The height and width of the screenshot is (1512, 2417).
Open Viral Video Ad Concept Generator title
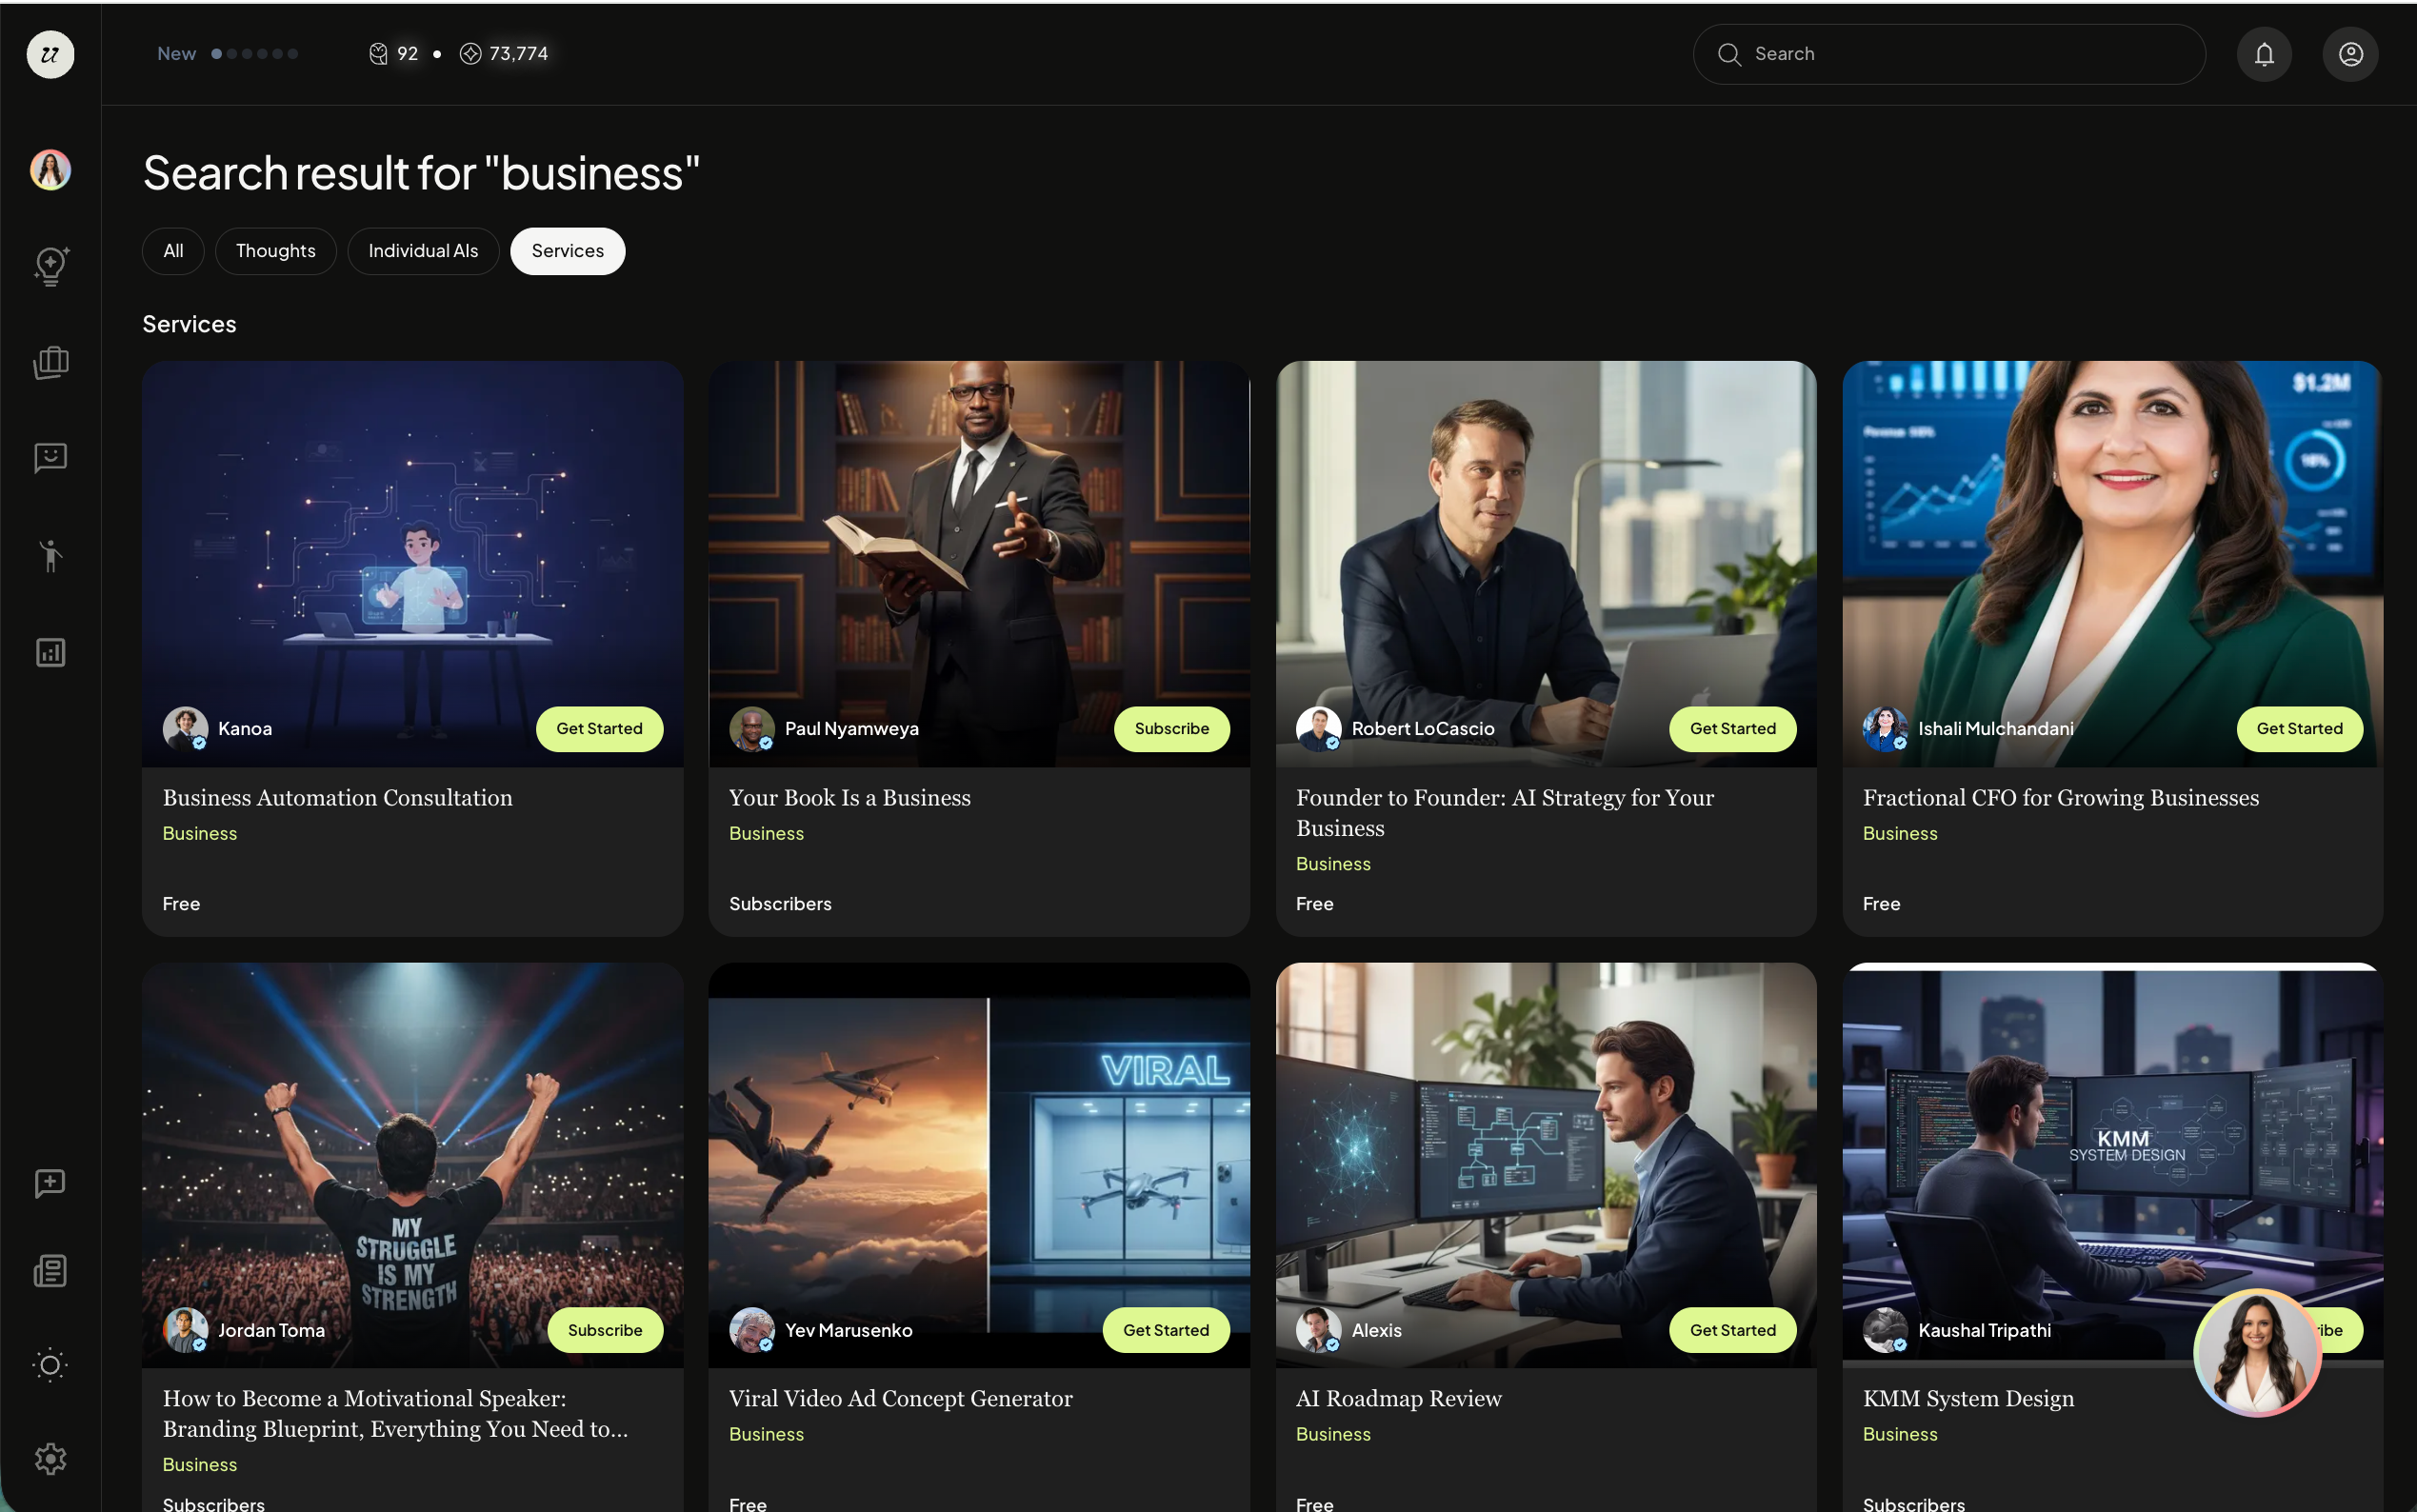pyautogui.click(x=901, y=1399)
